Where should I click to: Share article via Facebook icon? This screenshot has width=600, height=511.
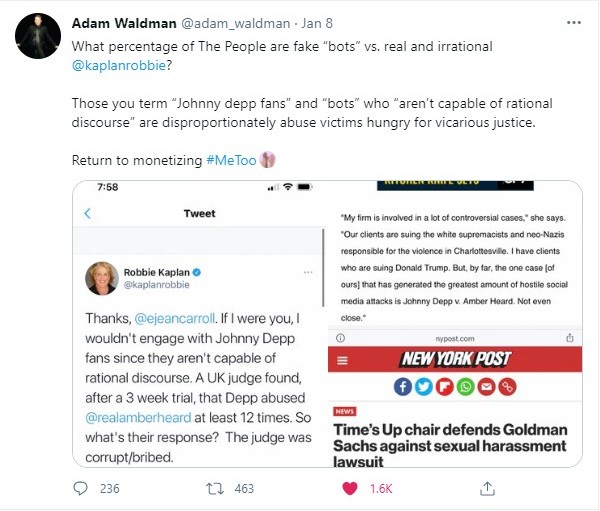coord(403,387)
